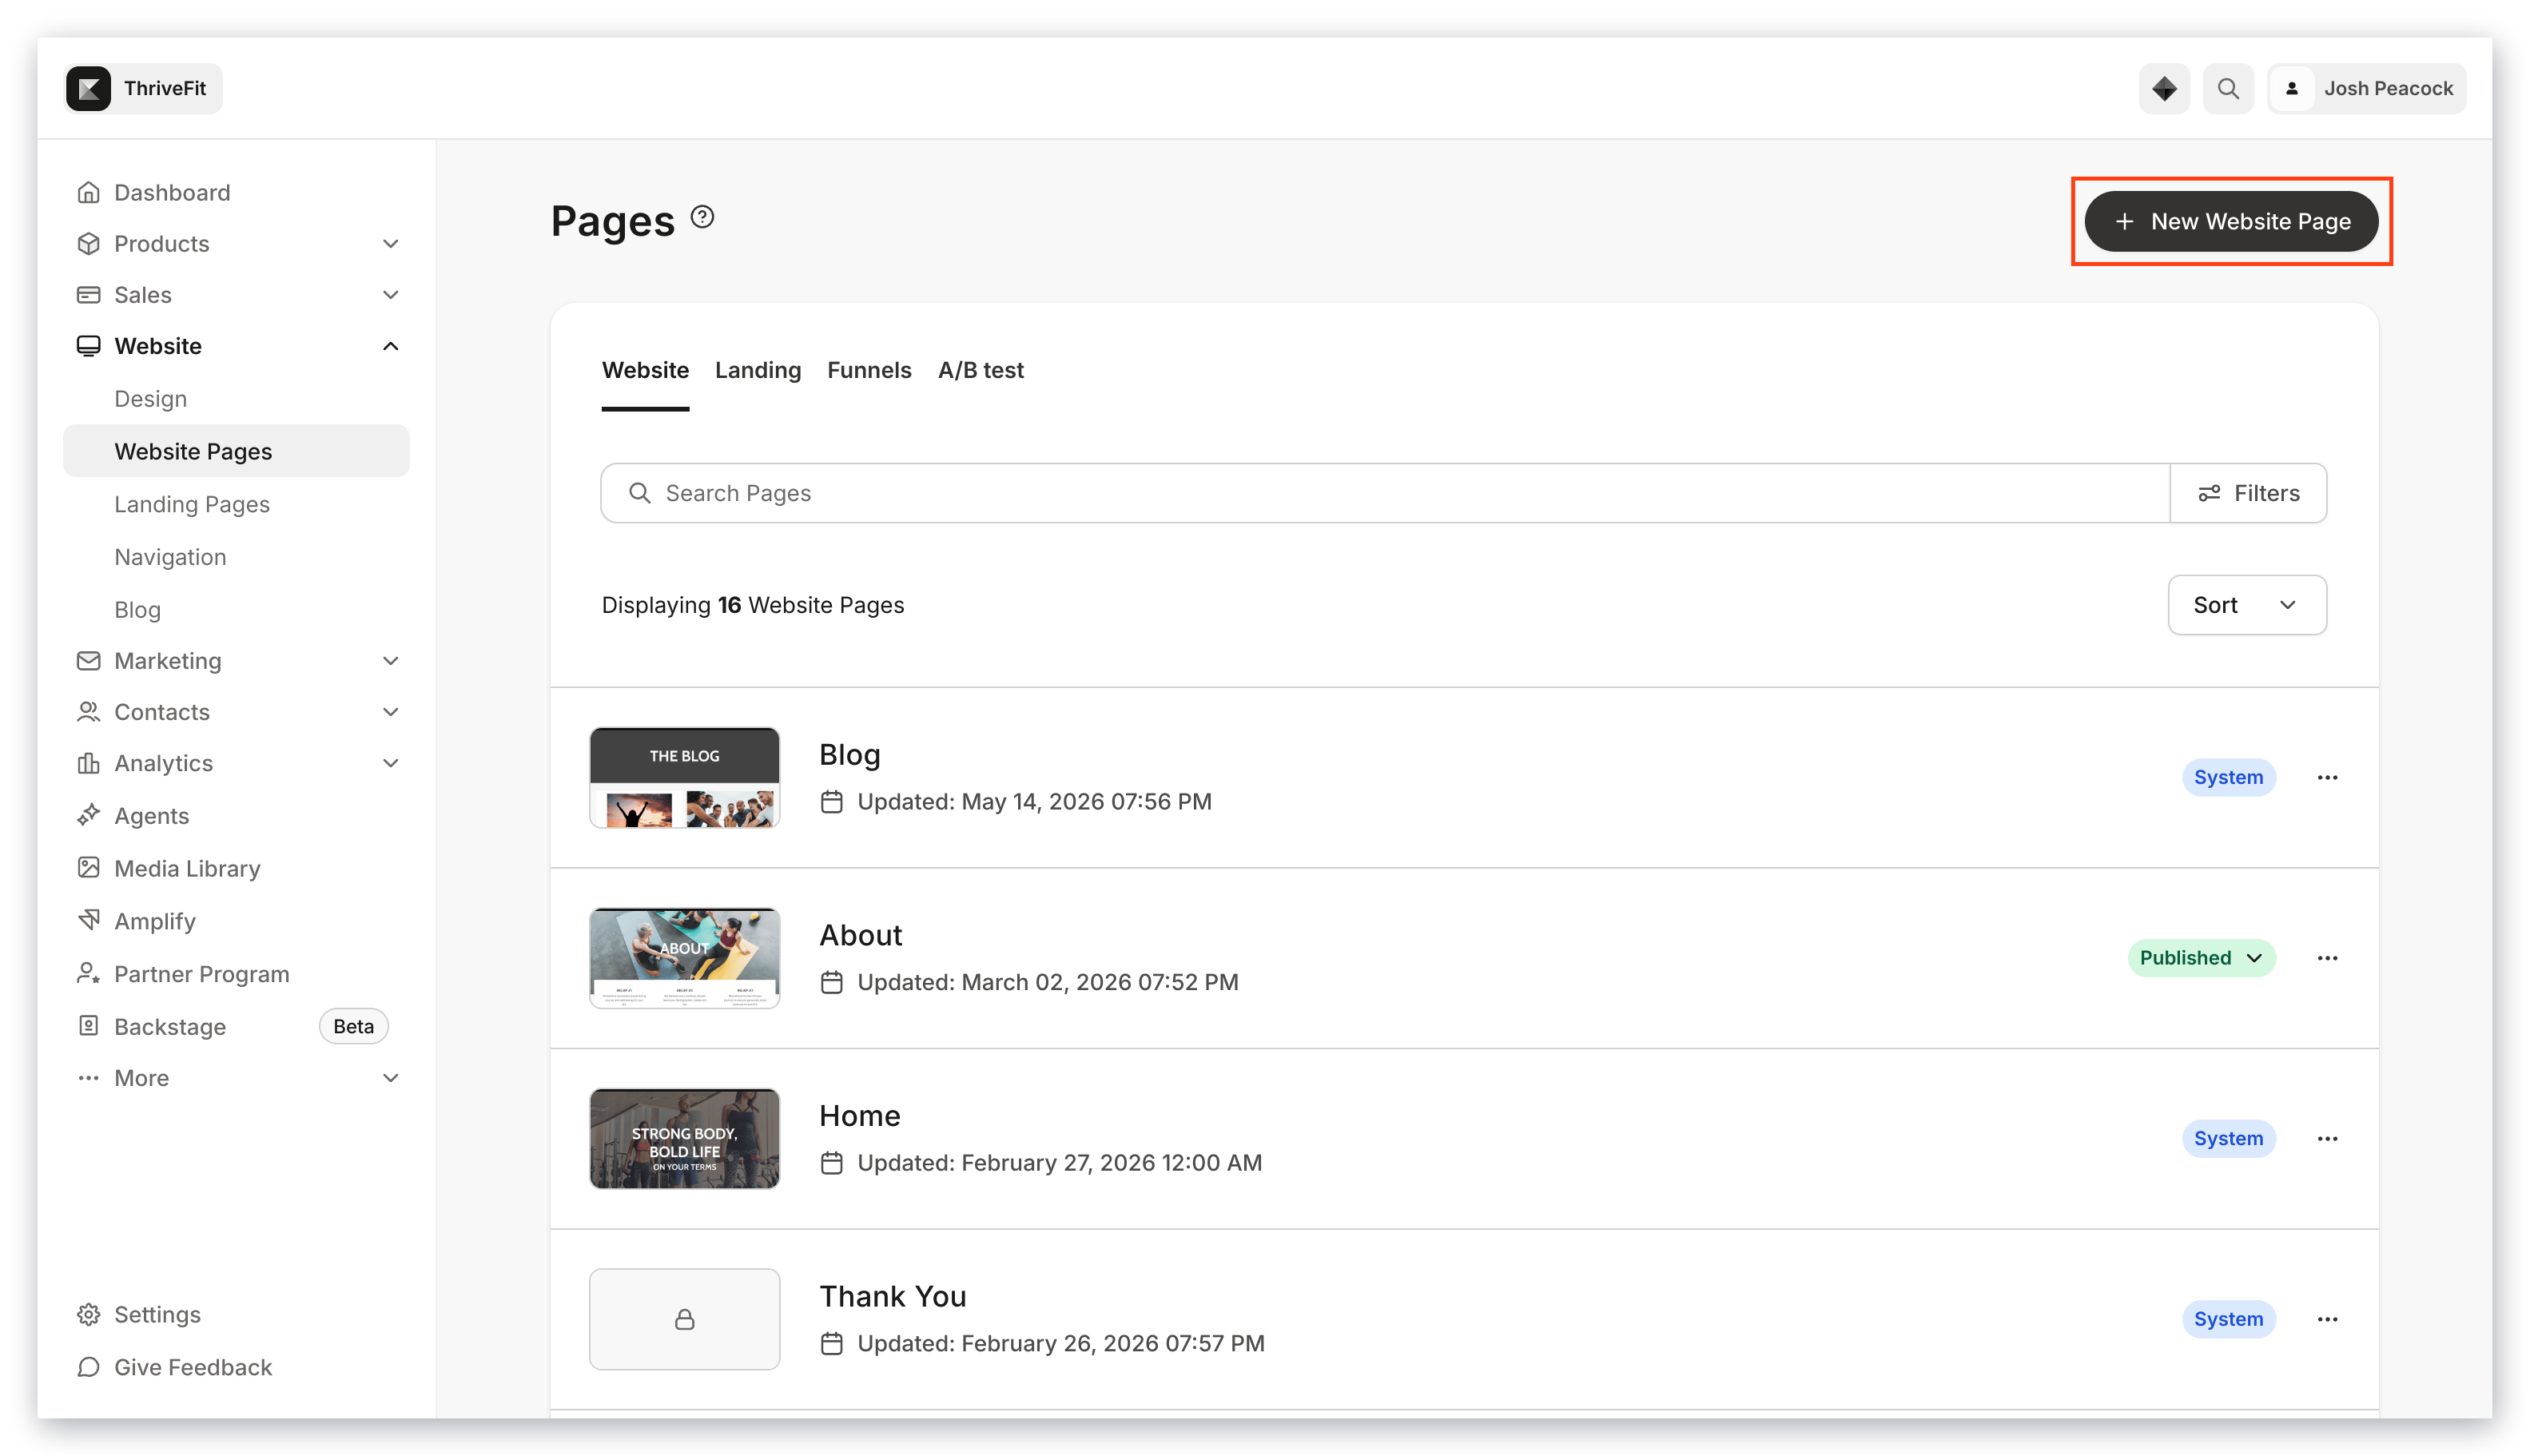Open more options for Home page
Viewport: 2530px width, 1456px height.
2327,1138
